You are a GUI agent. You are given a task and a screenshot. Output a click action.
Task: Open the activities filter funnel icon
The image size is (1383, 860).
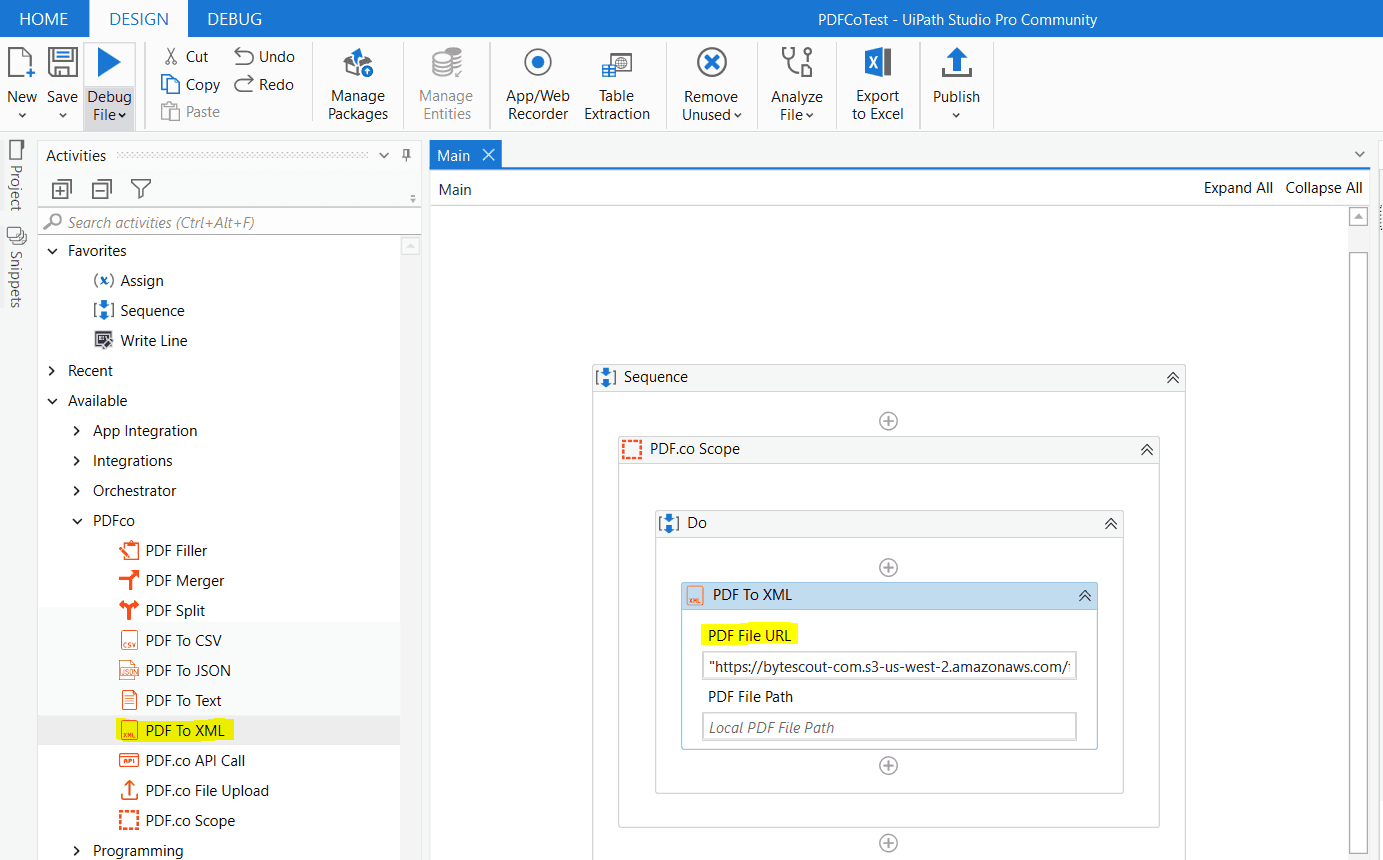[x=140, y=188]
